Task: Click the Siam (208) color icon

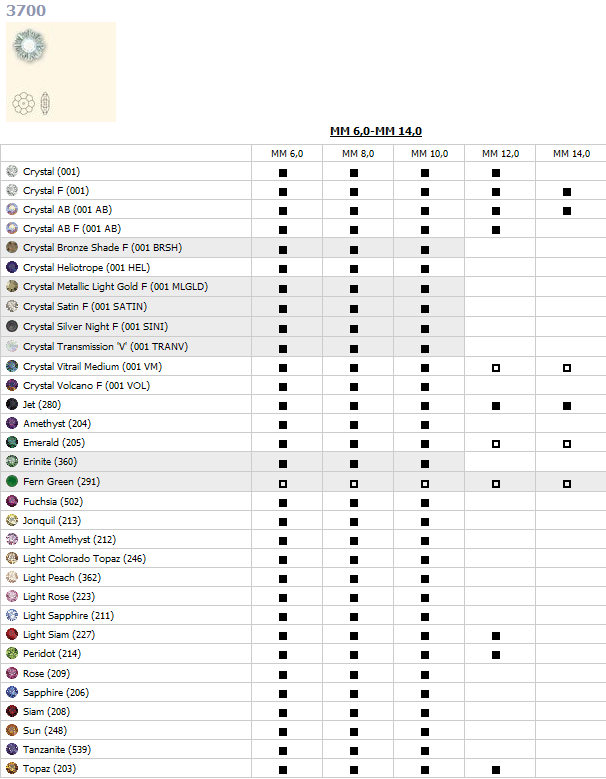Action: coord(12,711)
